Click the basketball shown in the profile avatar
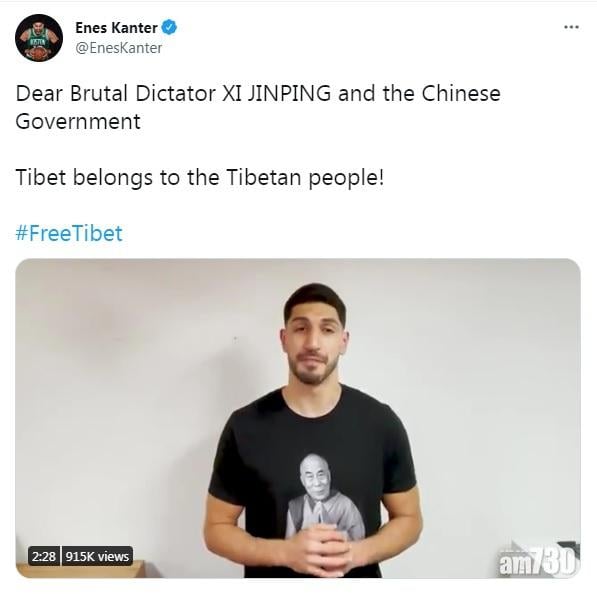The image size is (597, 594). (38, 53)
